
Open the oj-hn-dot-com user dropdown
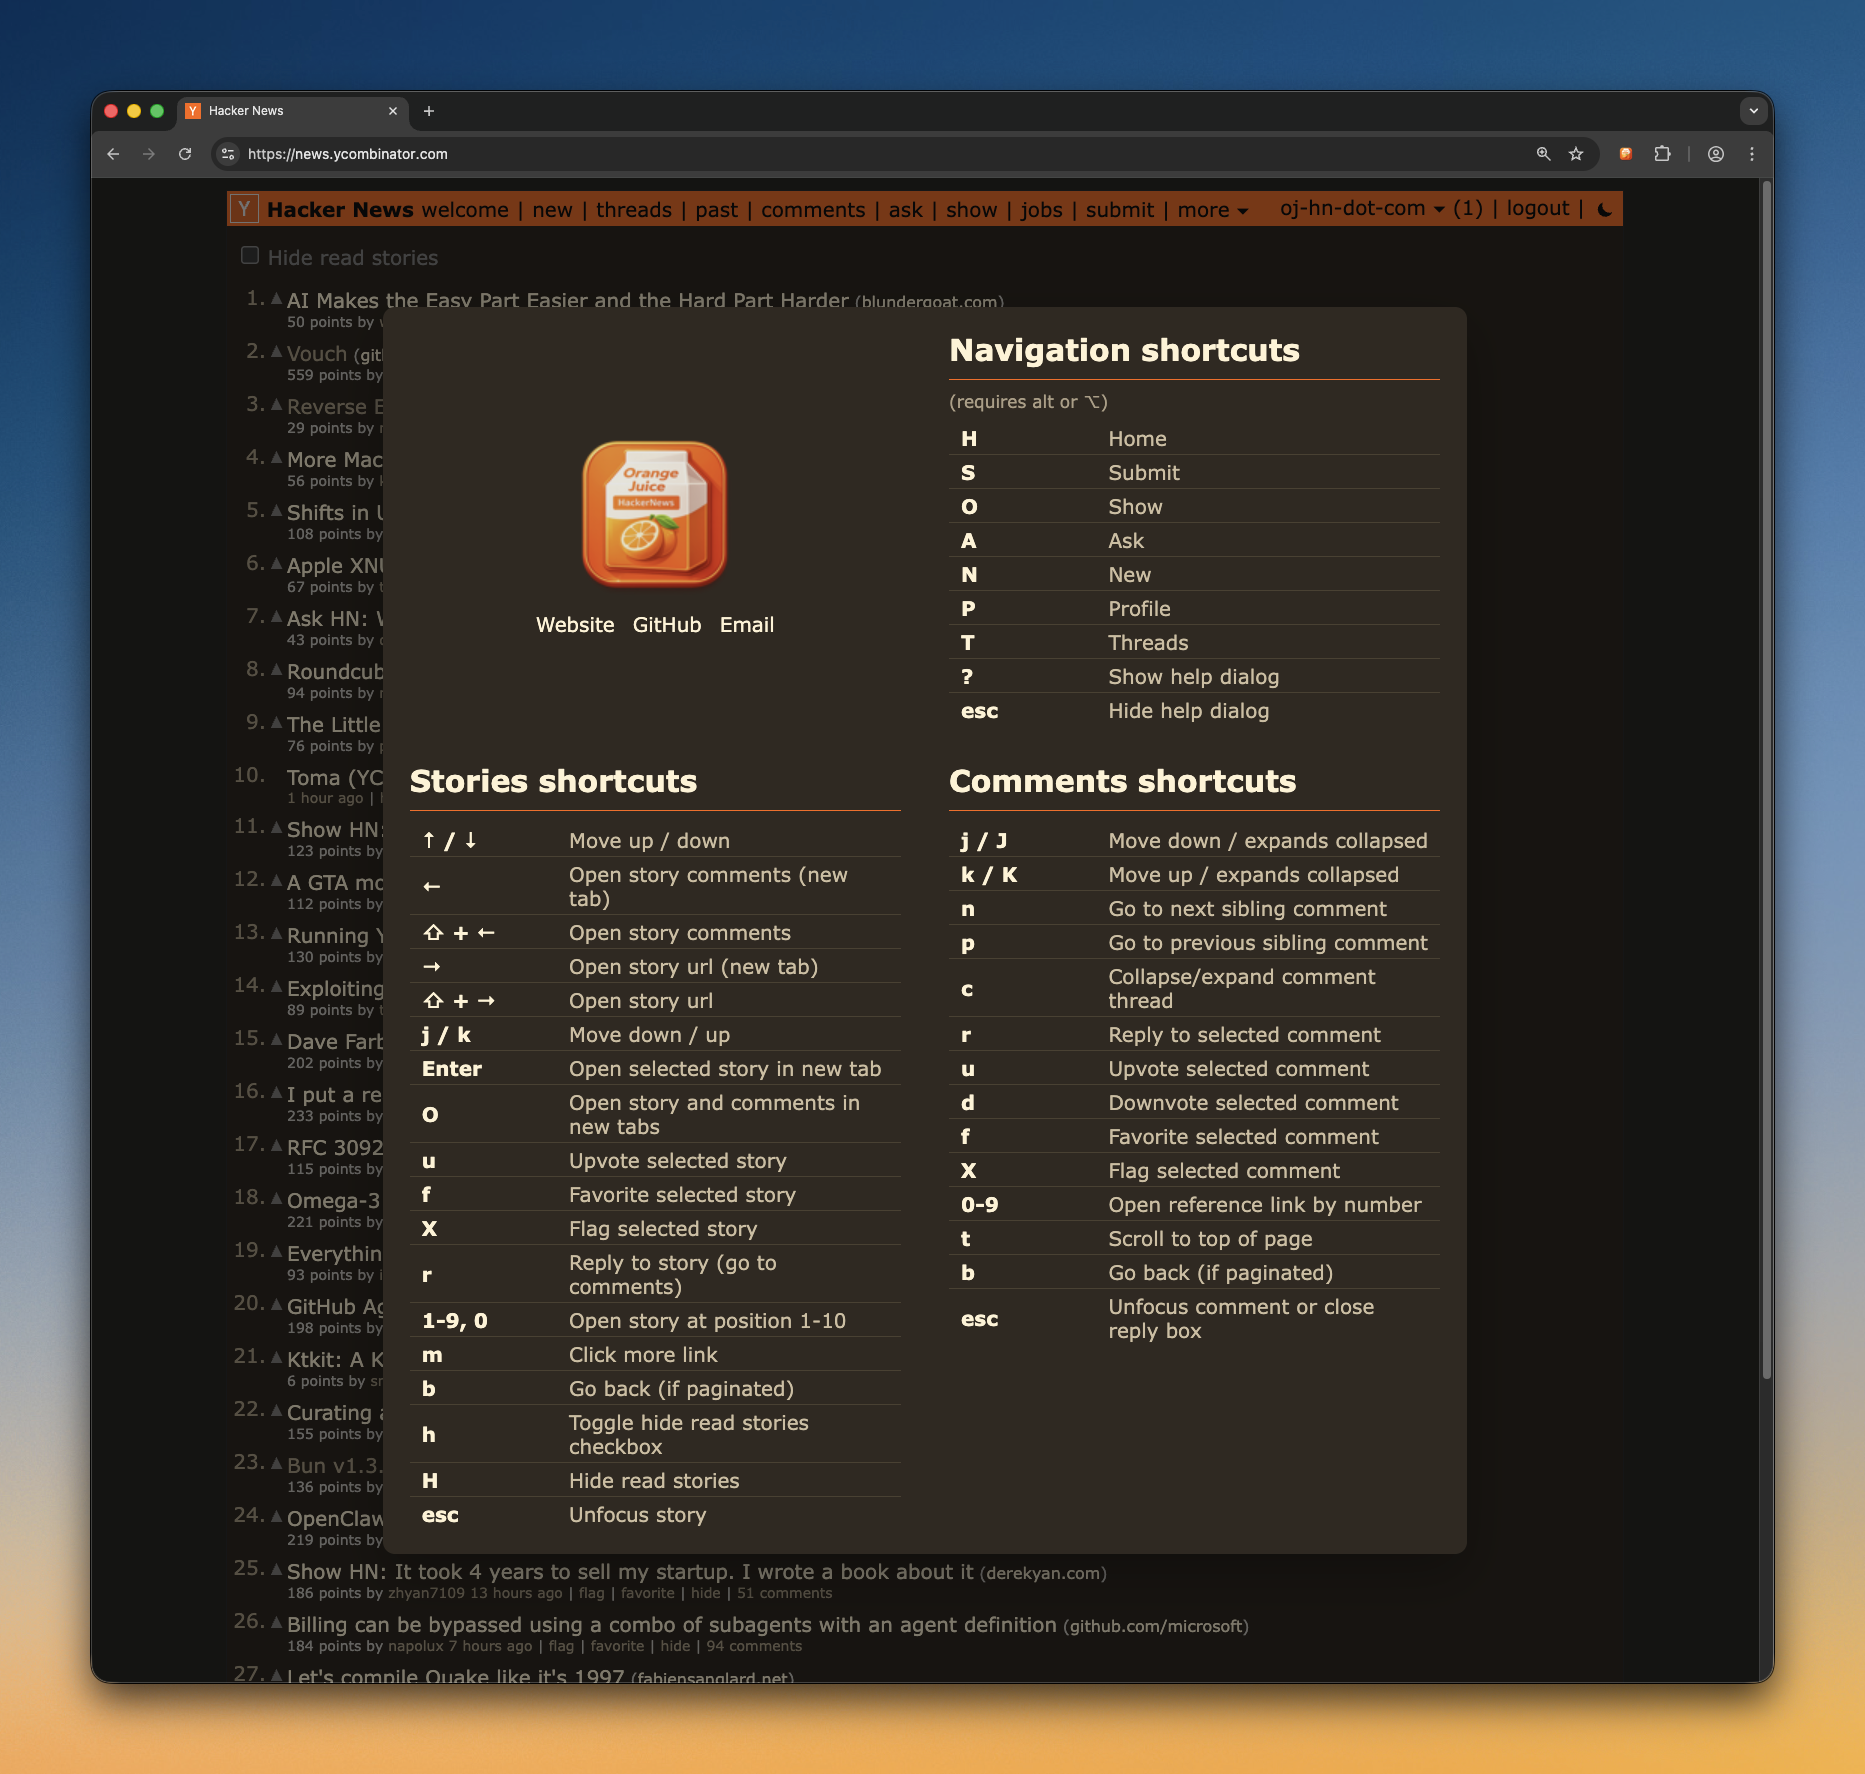tap(1362, 208)
